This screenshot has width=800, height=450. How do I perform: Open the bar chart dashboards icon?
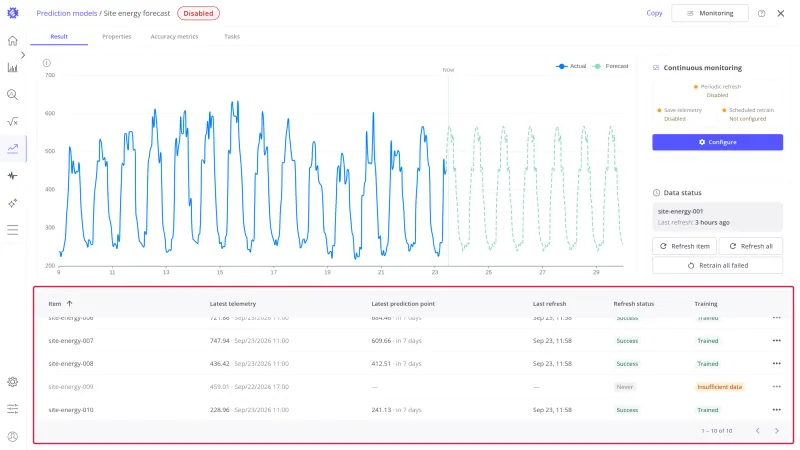tap(13, 68)
